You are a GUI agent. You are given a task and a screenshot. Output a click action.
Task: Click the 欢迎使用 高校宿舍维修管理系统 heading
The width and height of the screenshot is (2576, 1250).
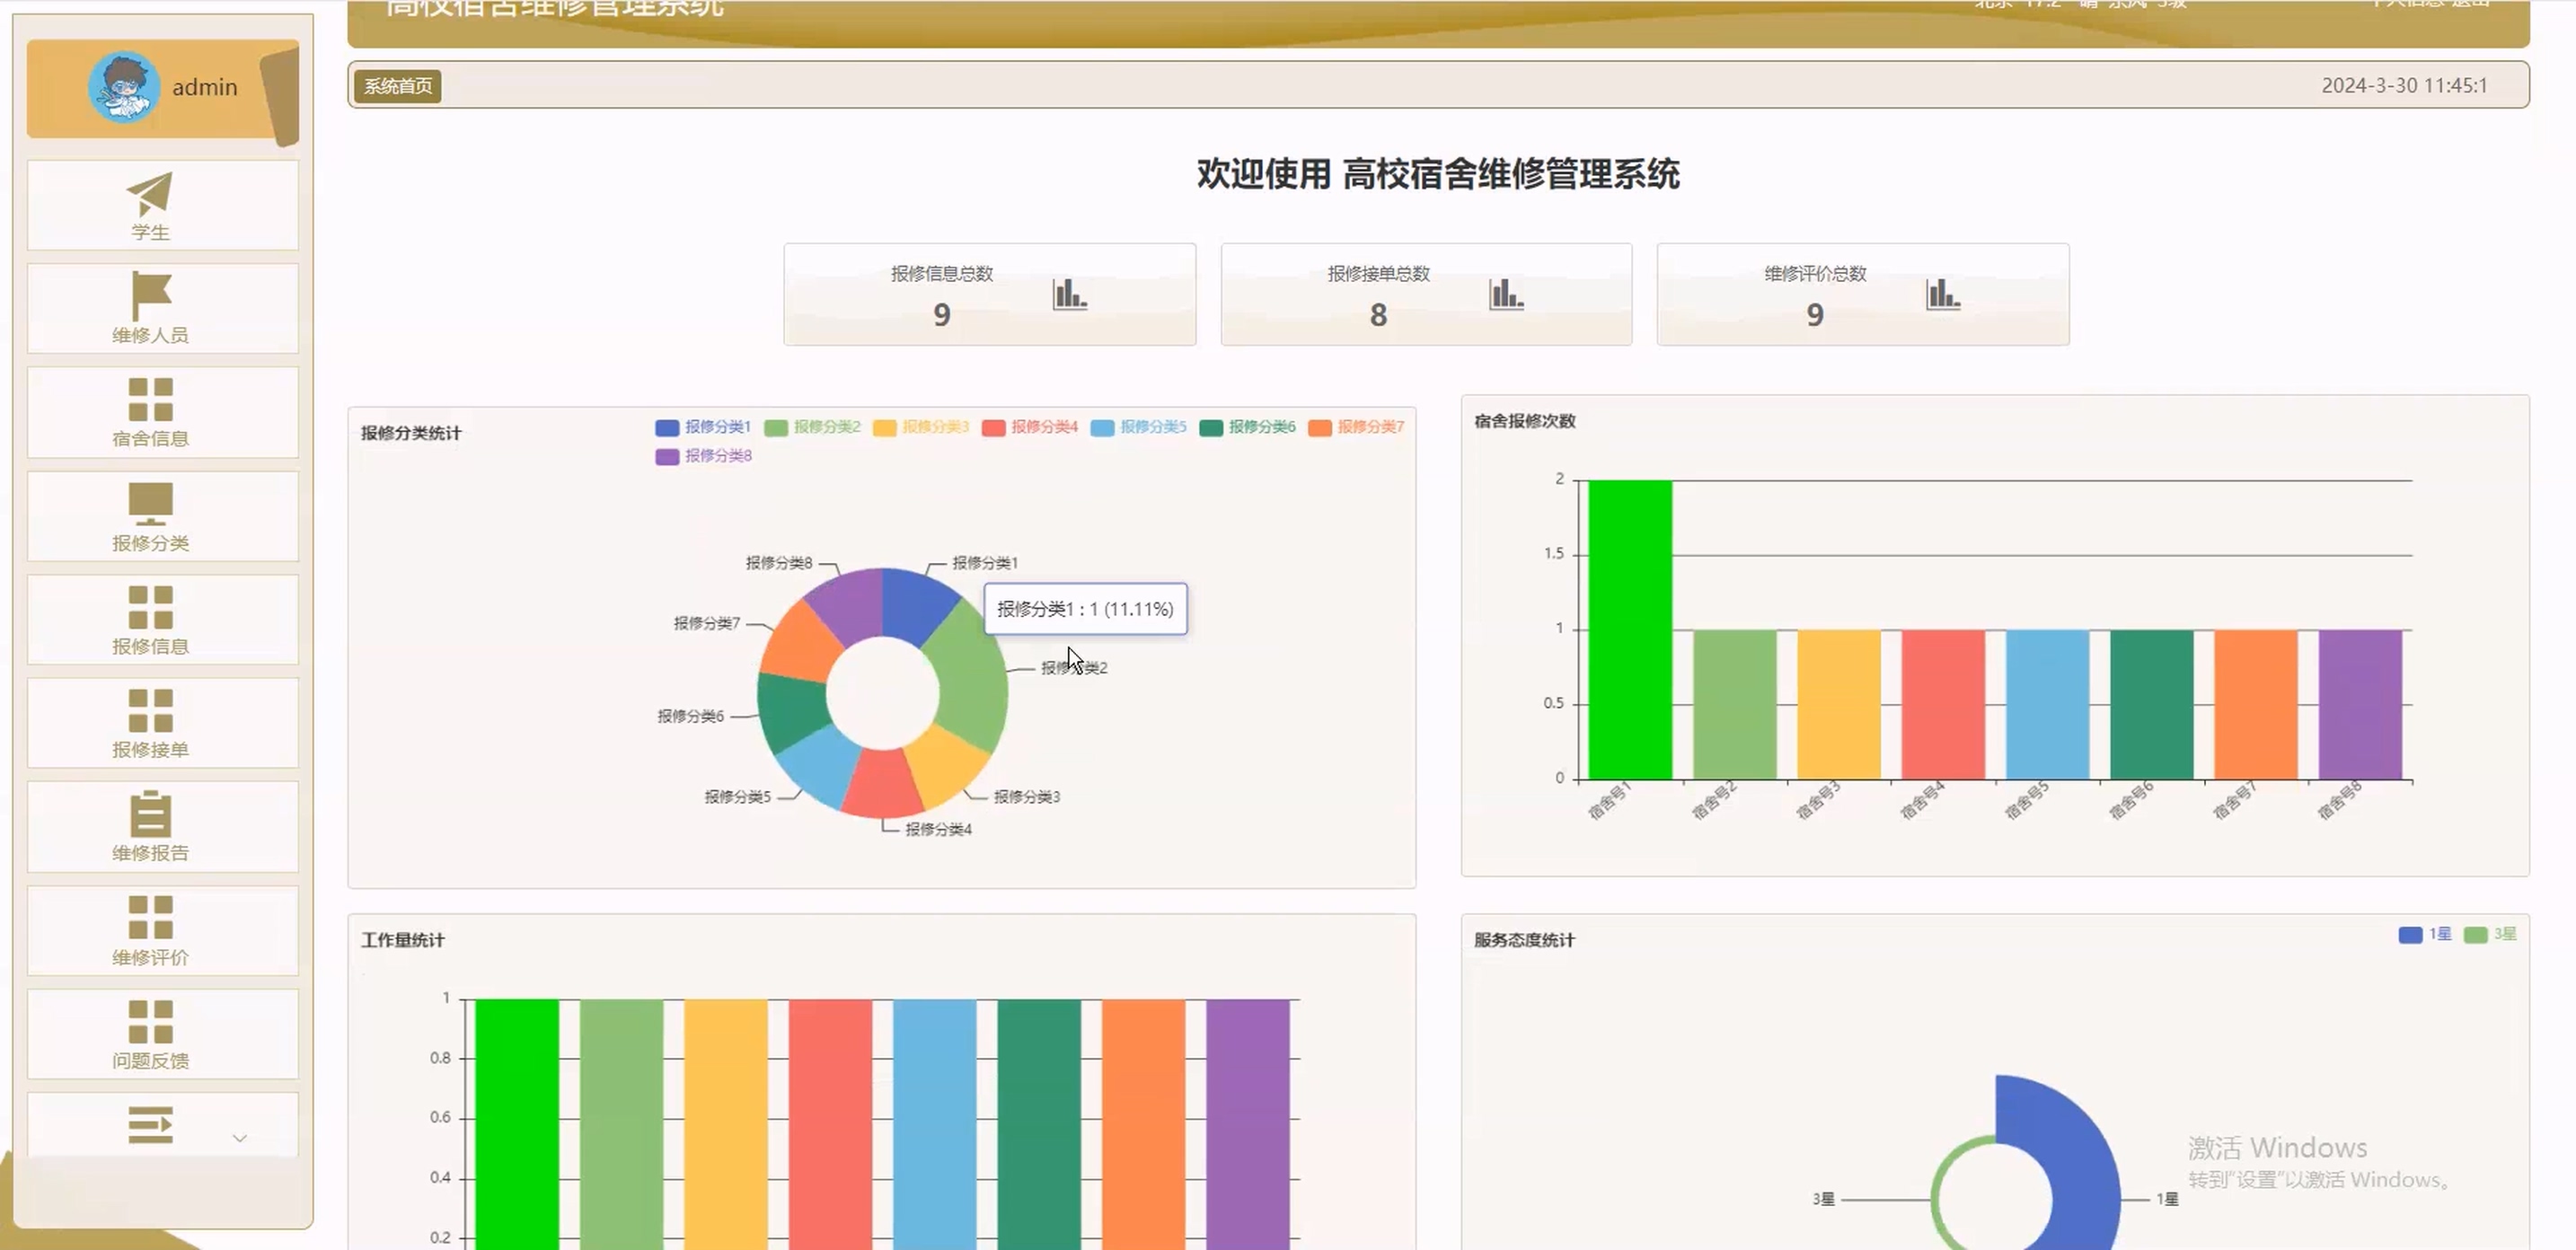[1438, 174]
